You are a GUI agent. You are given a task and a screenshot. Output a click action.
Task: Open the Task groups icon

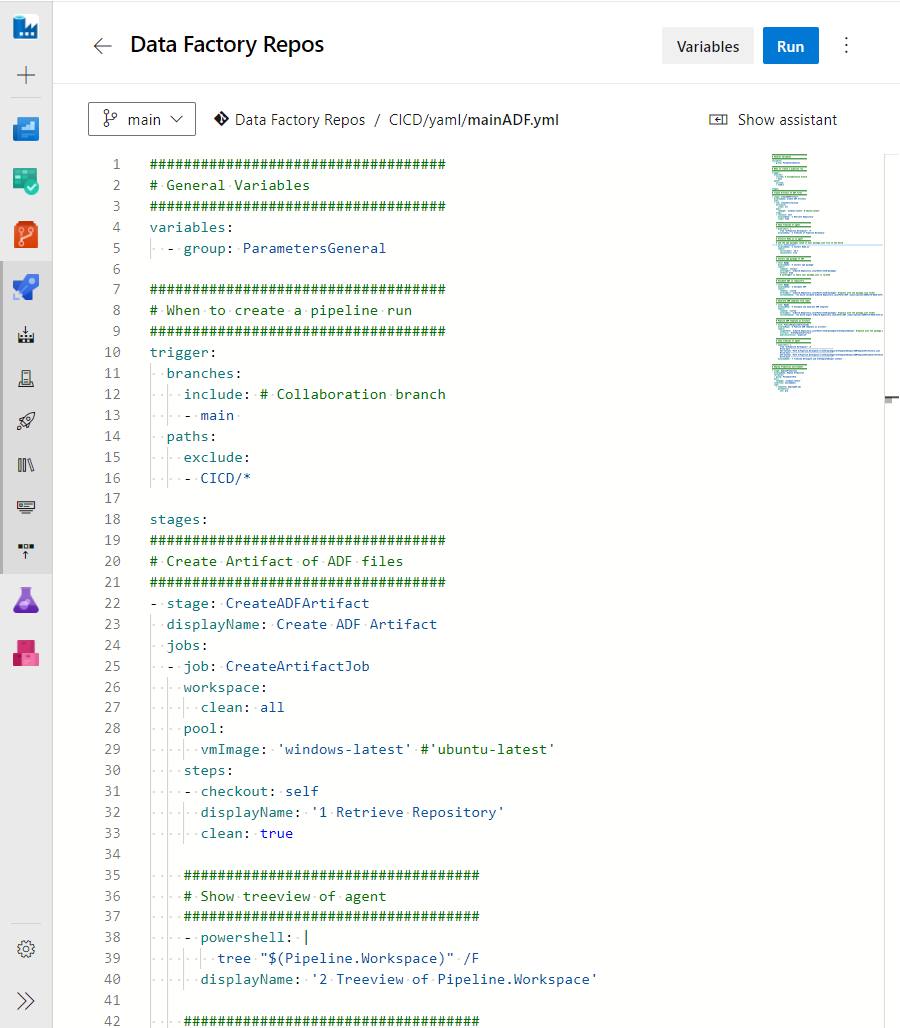(x=26, y=505)
